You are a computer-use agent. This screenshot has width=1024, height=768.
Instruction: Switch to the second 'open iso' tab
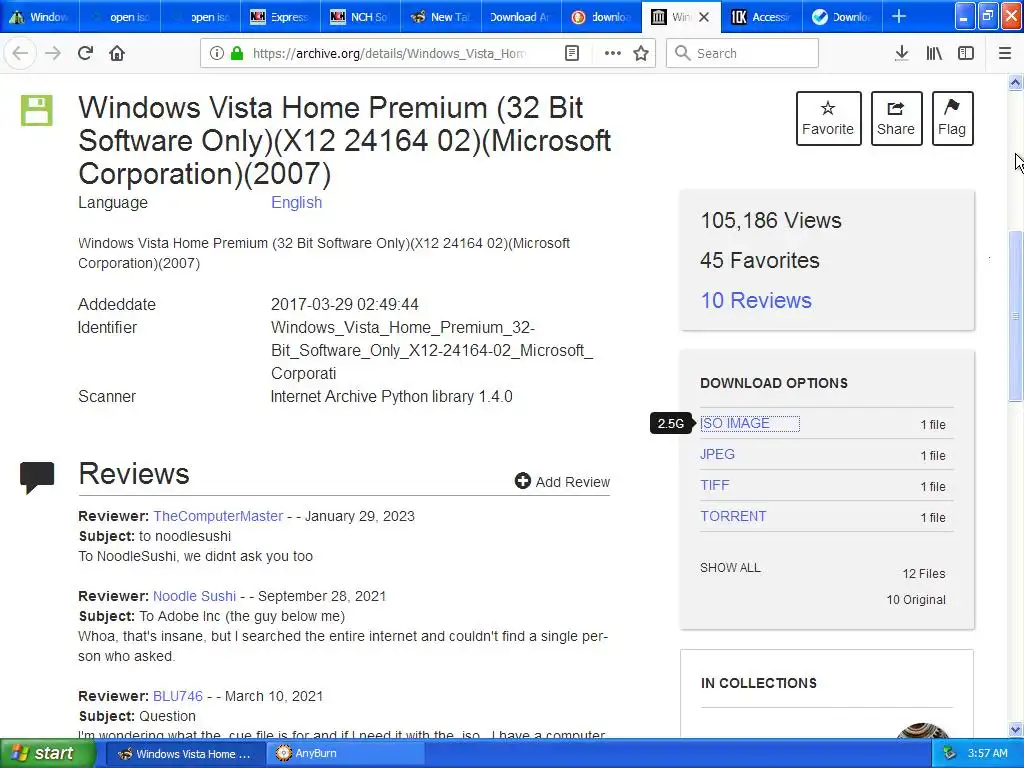coord(200,17)
